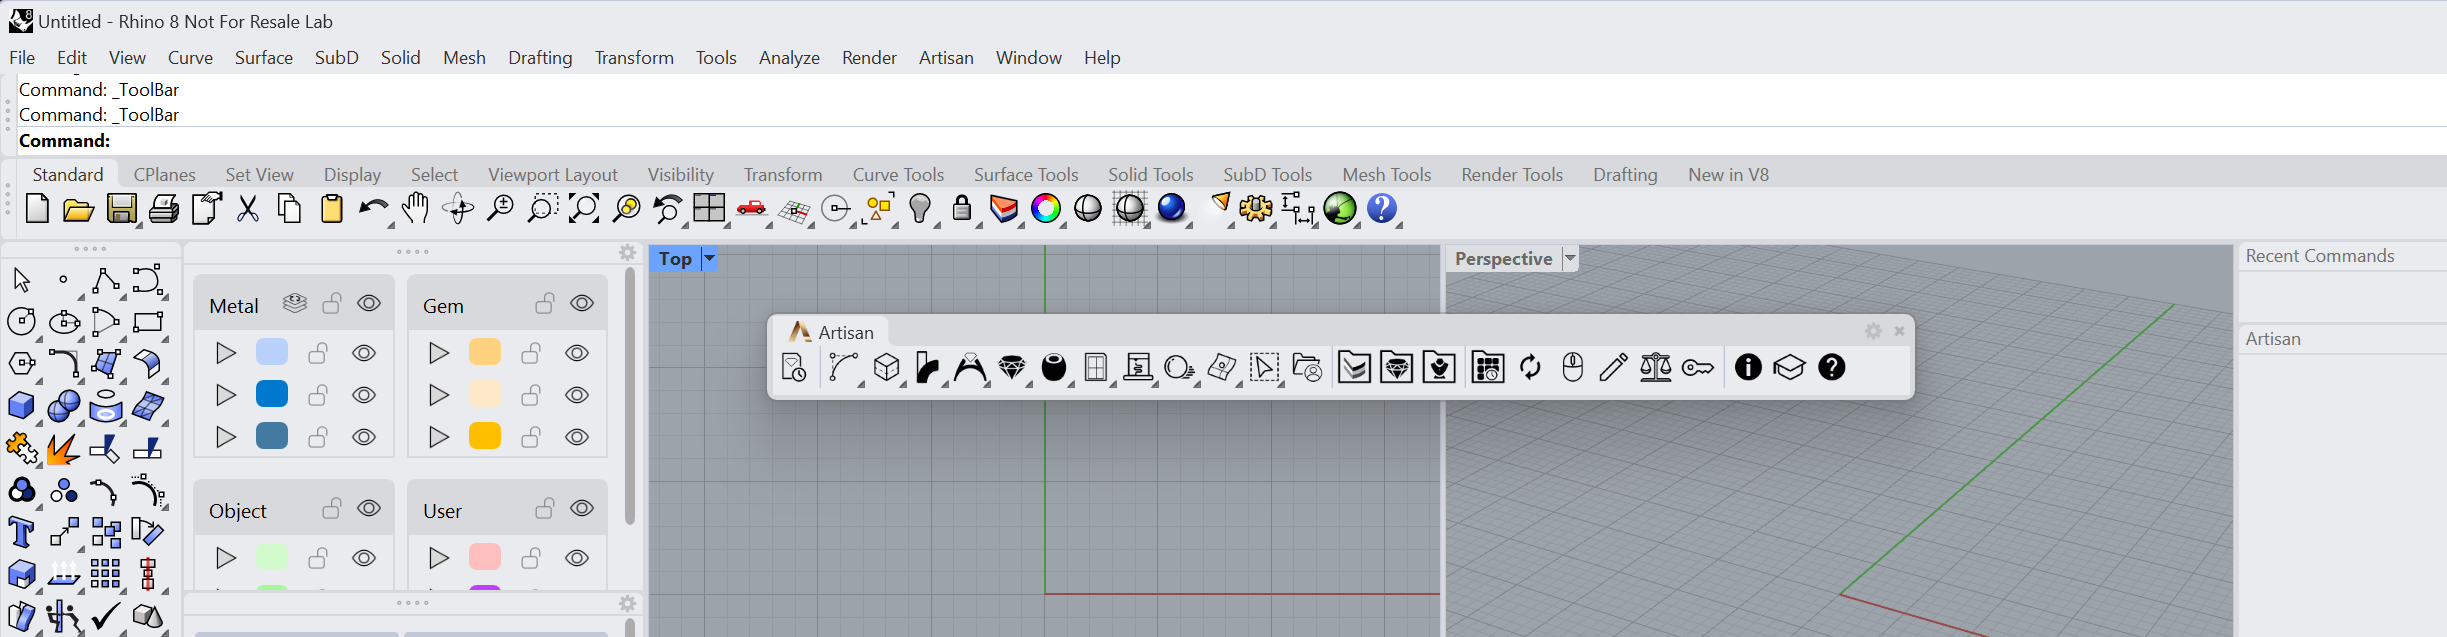2447x637 pixels.
Task: Click the Text tool T icon
Action: [20, 532]
